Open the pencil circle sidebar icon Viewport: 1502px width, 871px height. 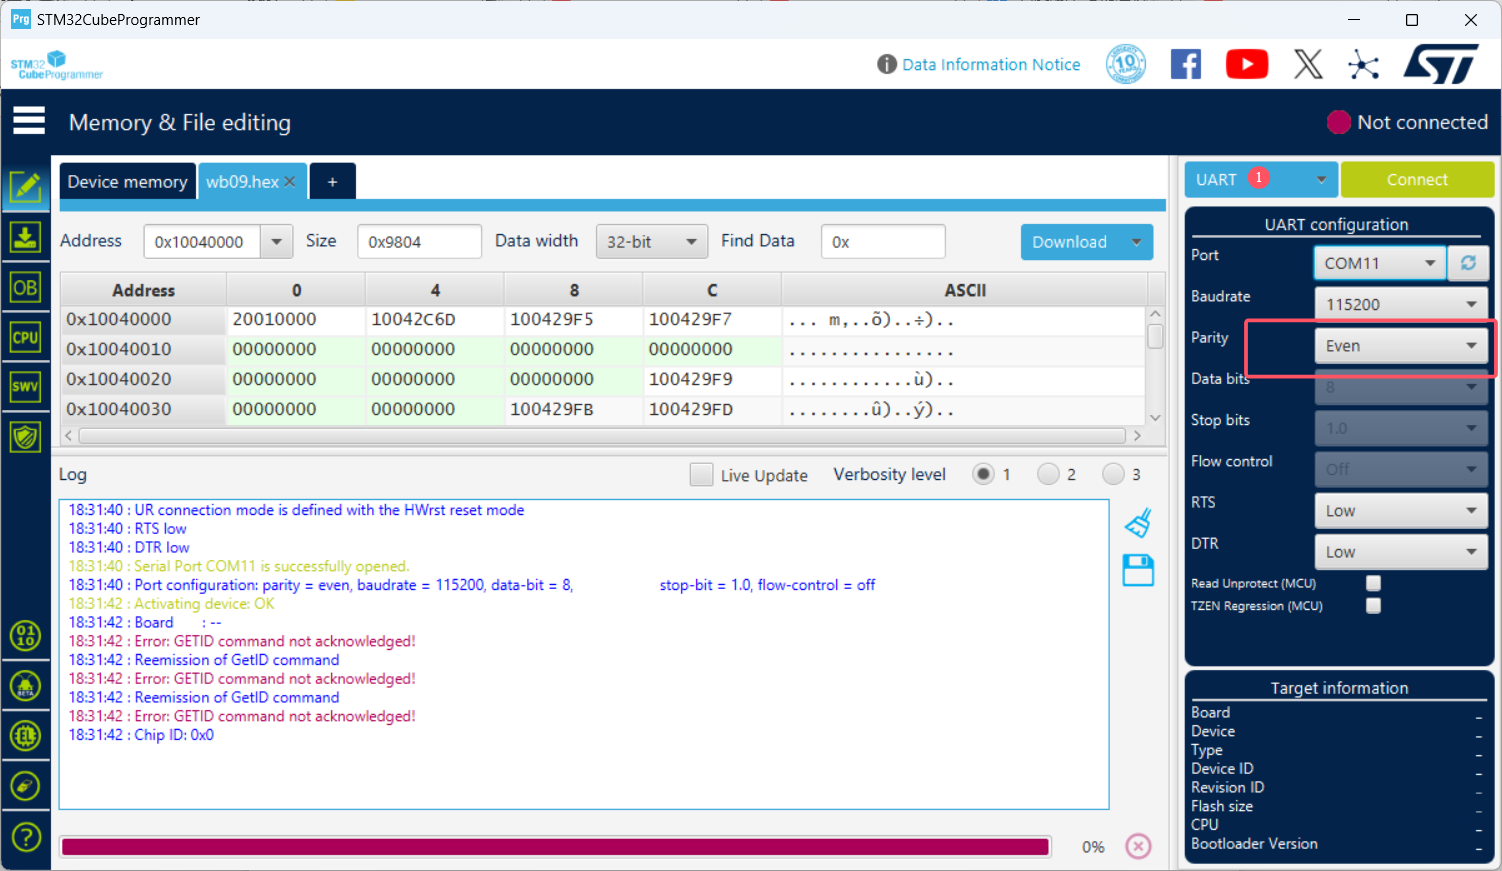tap(25, 786)
